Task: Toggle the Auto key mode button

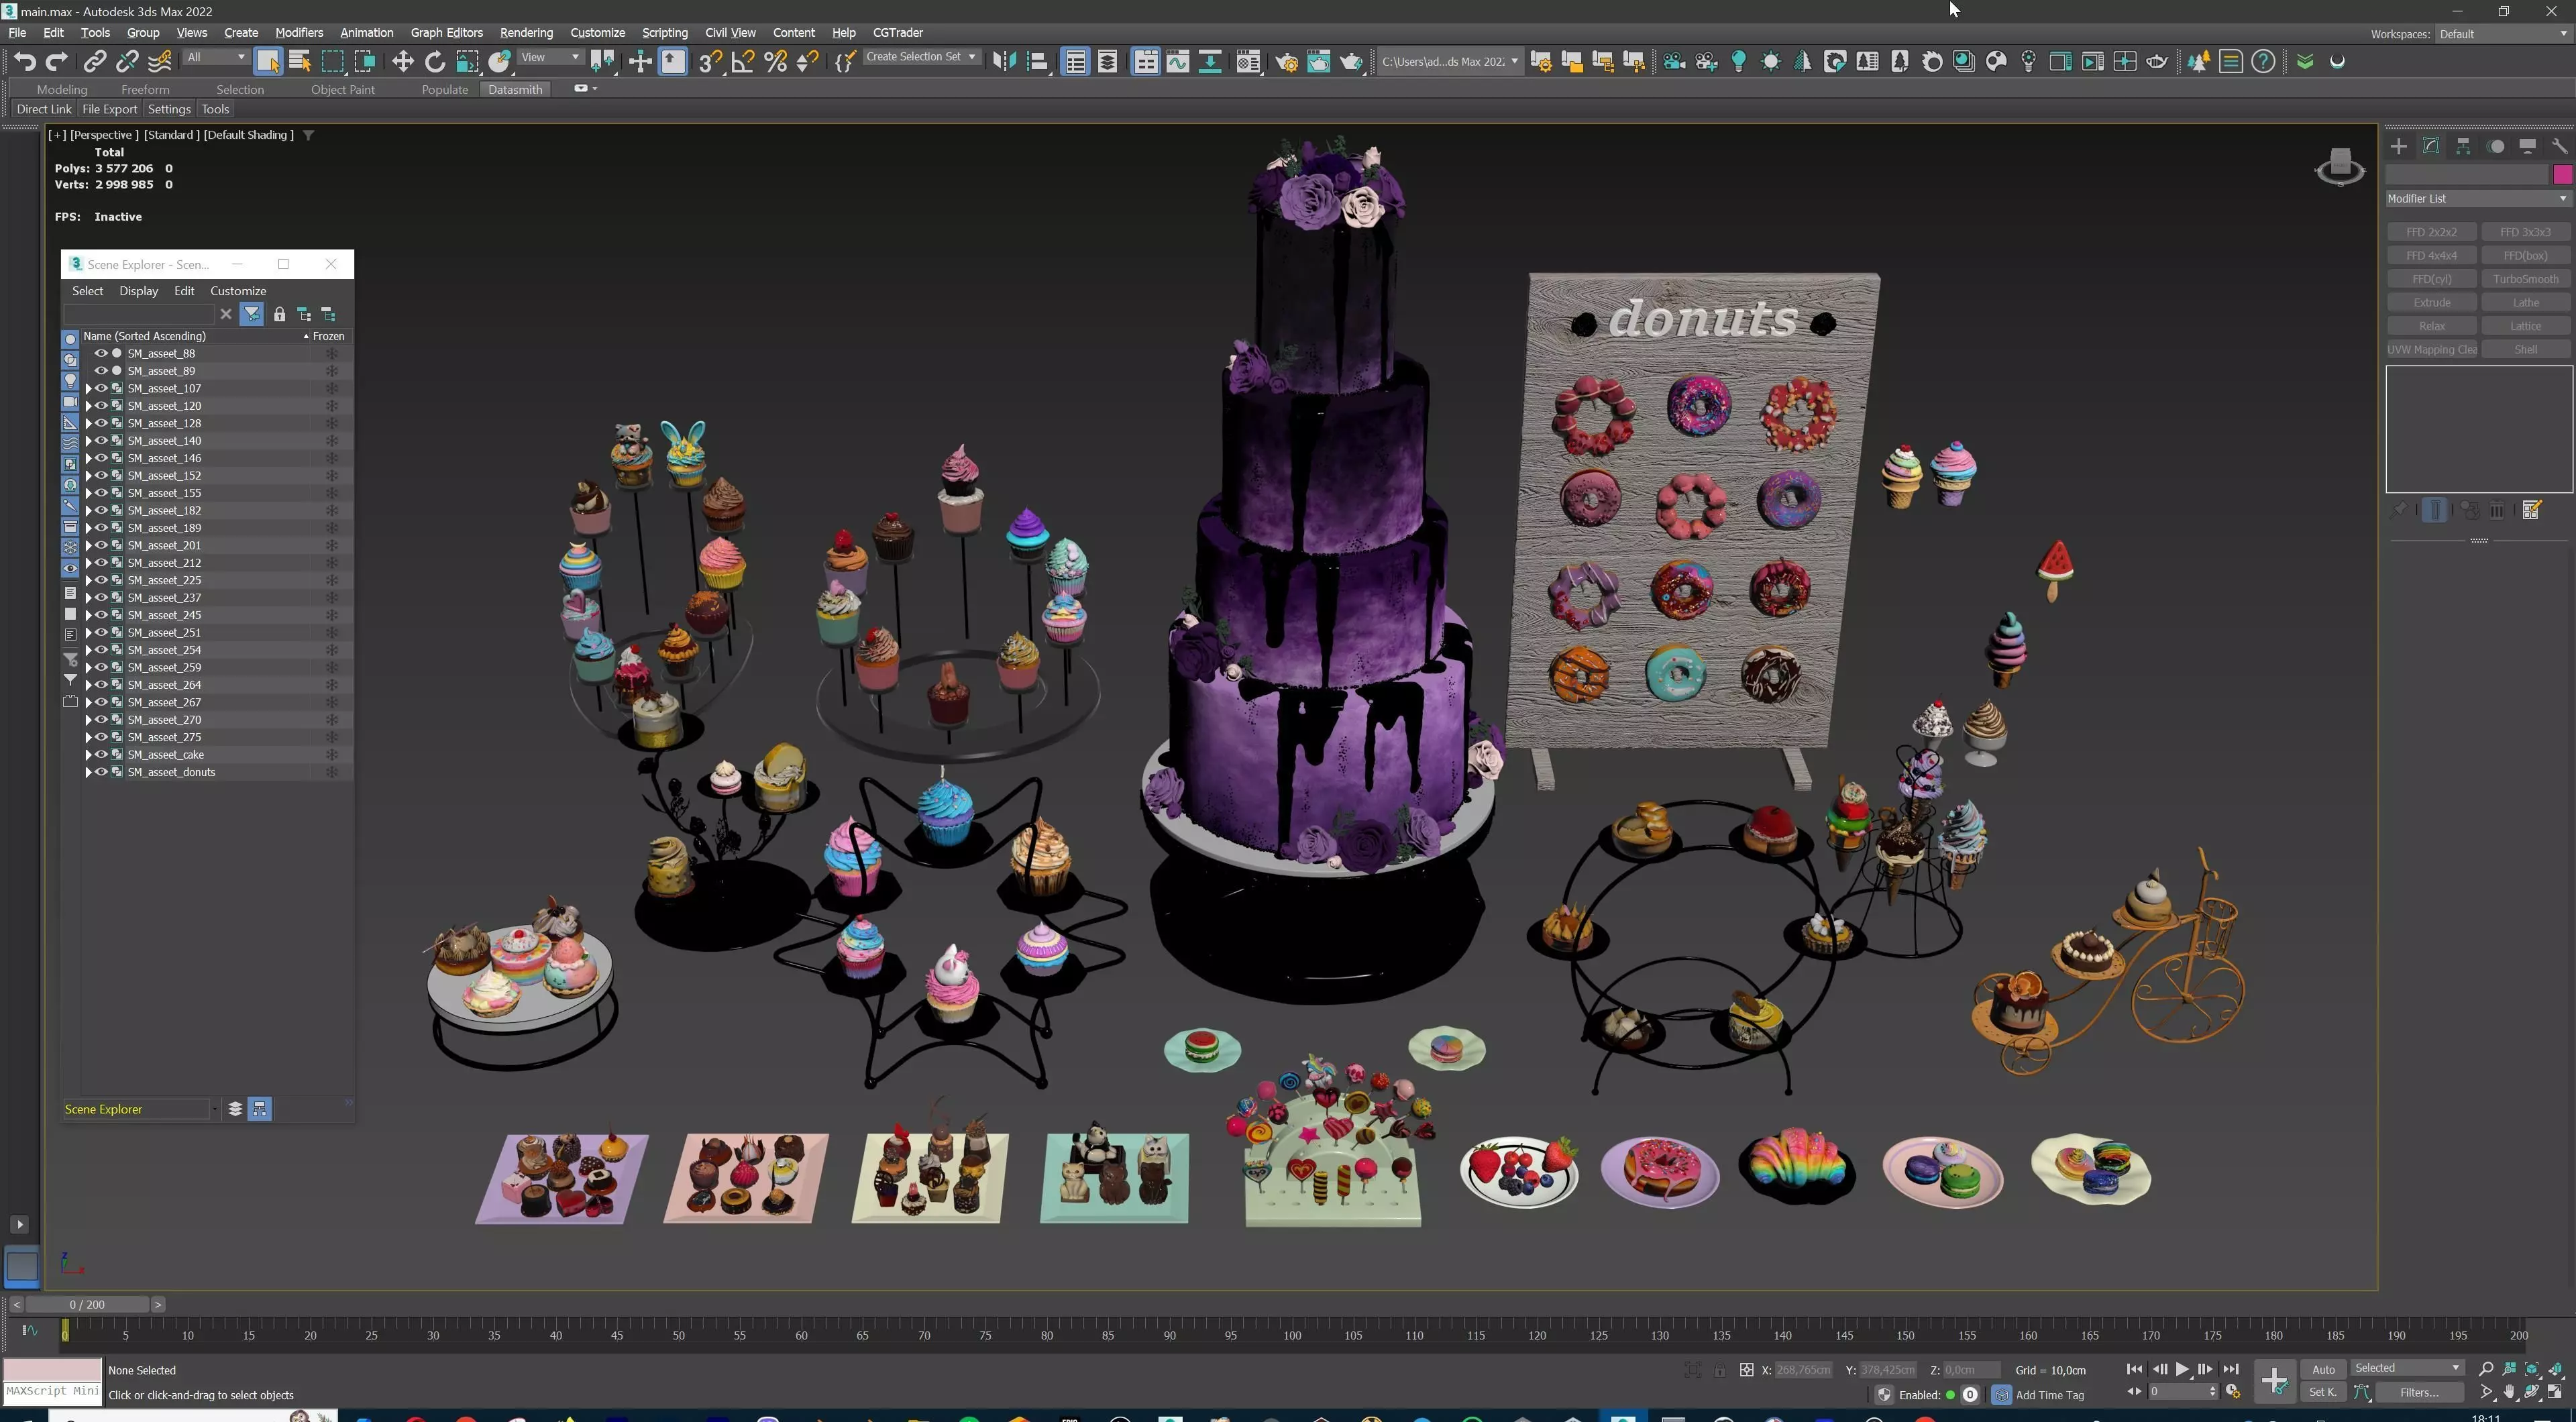Action: (2322, 1369)
